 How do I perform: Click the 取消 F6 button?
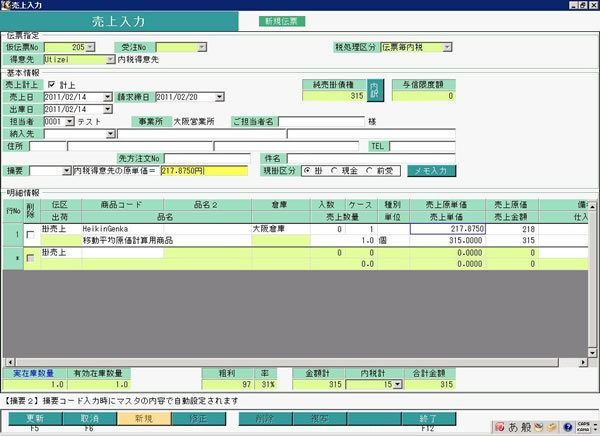[x=90, y=418]
